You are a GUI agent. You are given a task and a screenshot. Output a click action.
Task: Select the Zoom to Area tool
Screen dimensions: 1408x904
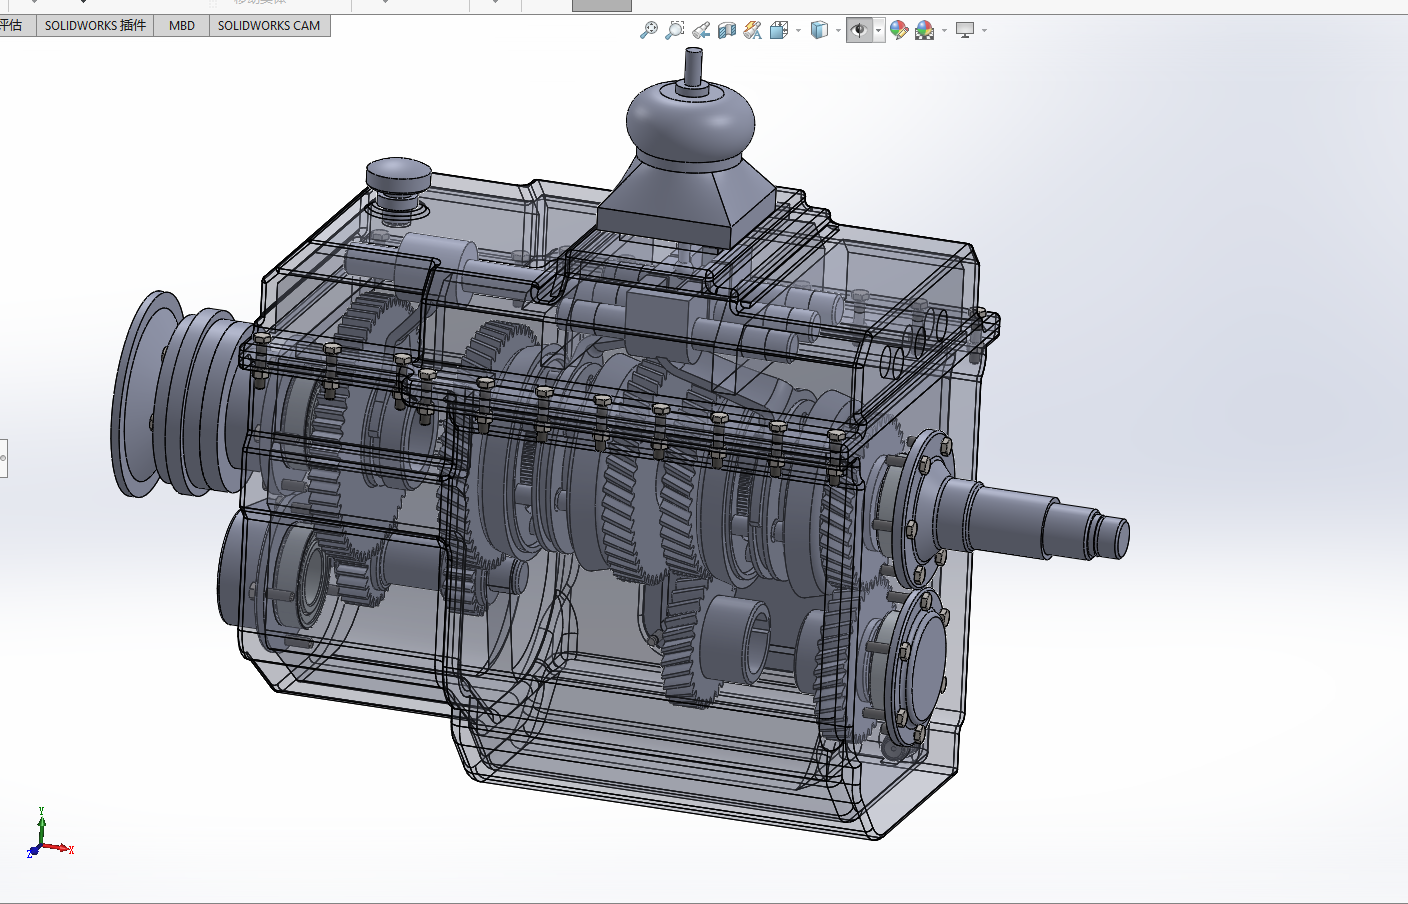point(675,30)
